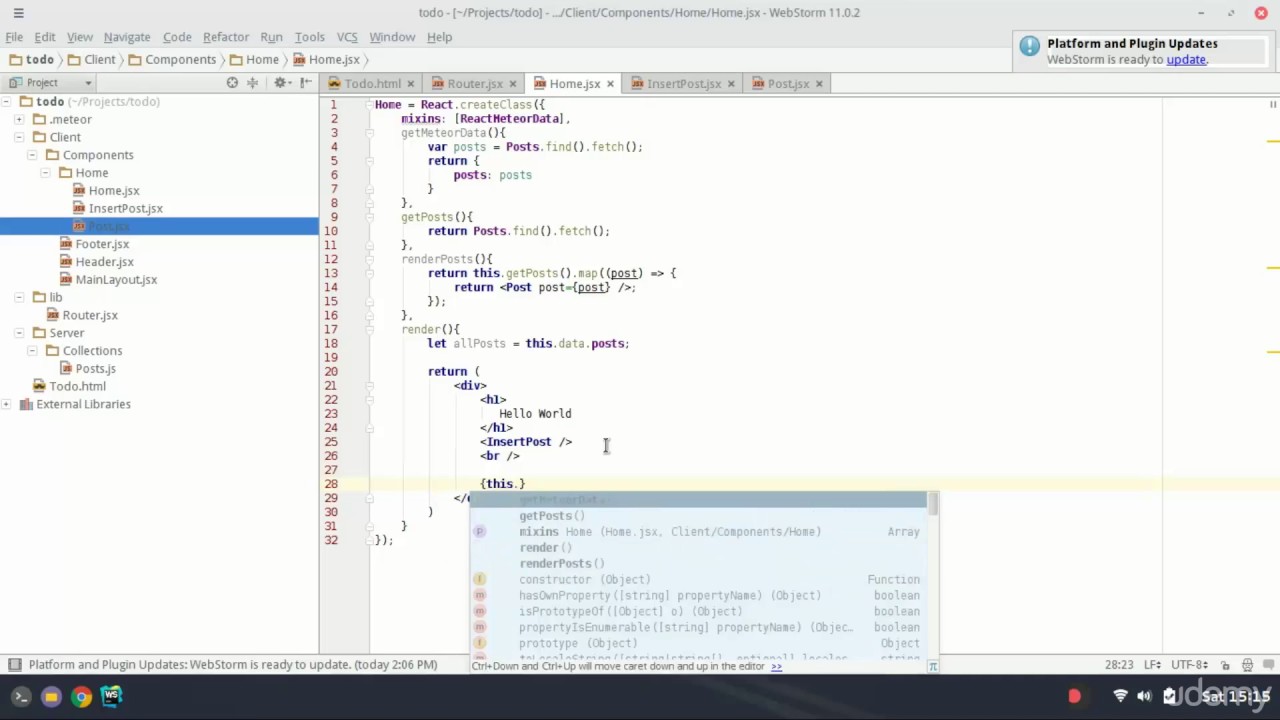
Task: Click the WebStorm icon in the taskbar
Action: click(x=111, y=697)
